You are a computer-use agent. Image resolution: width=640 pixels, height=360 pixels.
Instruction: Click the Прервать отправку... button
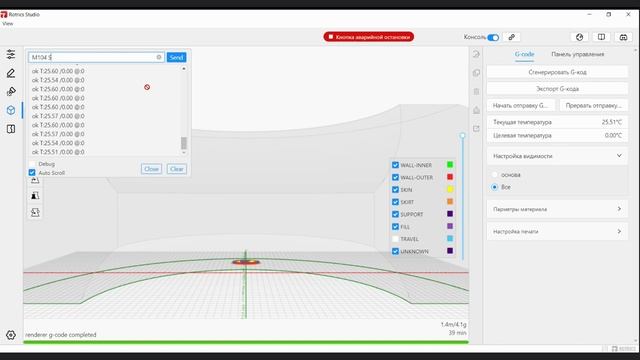[x=593, y=105]
